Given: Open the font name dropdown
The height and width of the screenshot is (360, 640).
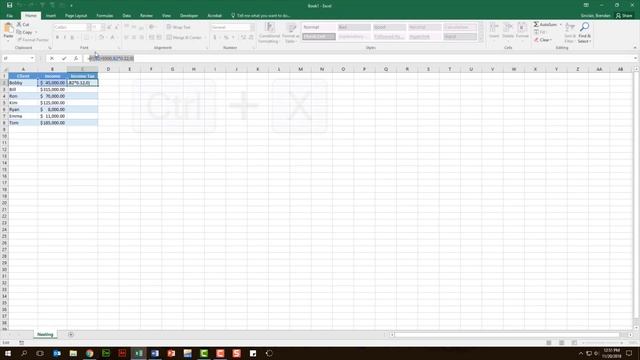Looking at the screenshot, I should click(89, 27).
